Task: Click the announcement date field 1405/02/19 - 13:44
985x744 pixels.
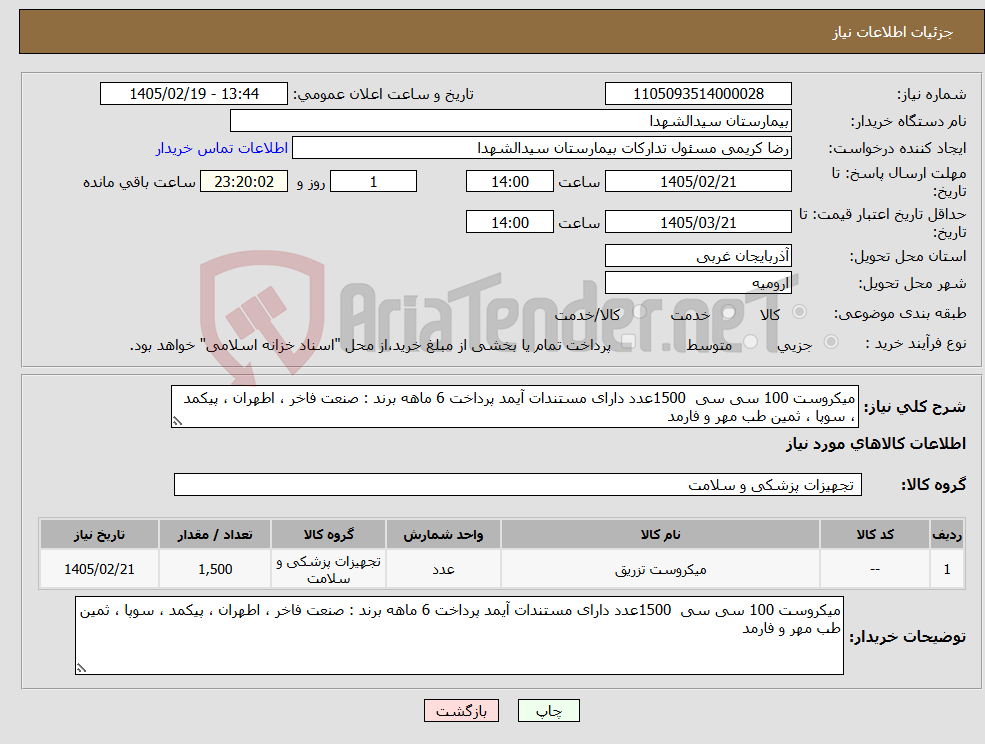Action: pos(193,94)
